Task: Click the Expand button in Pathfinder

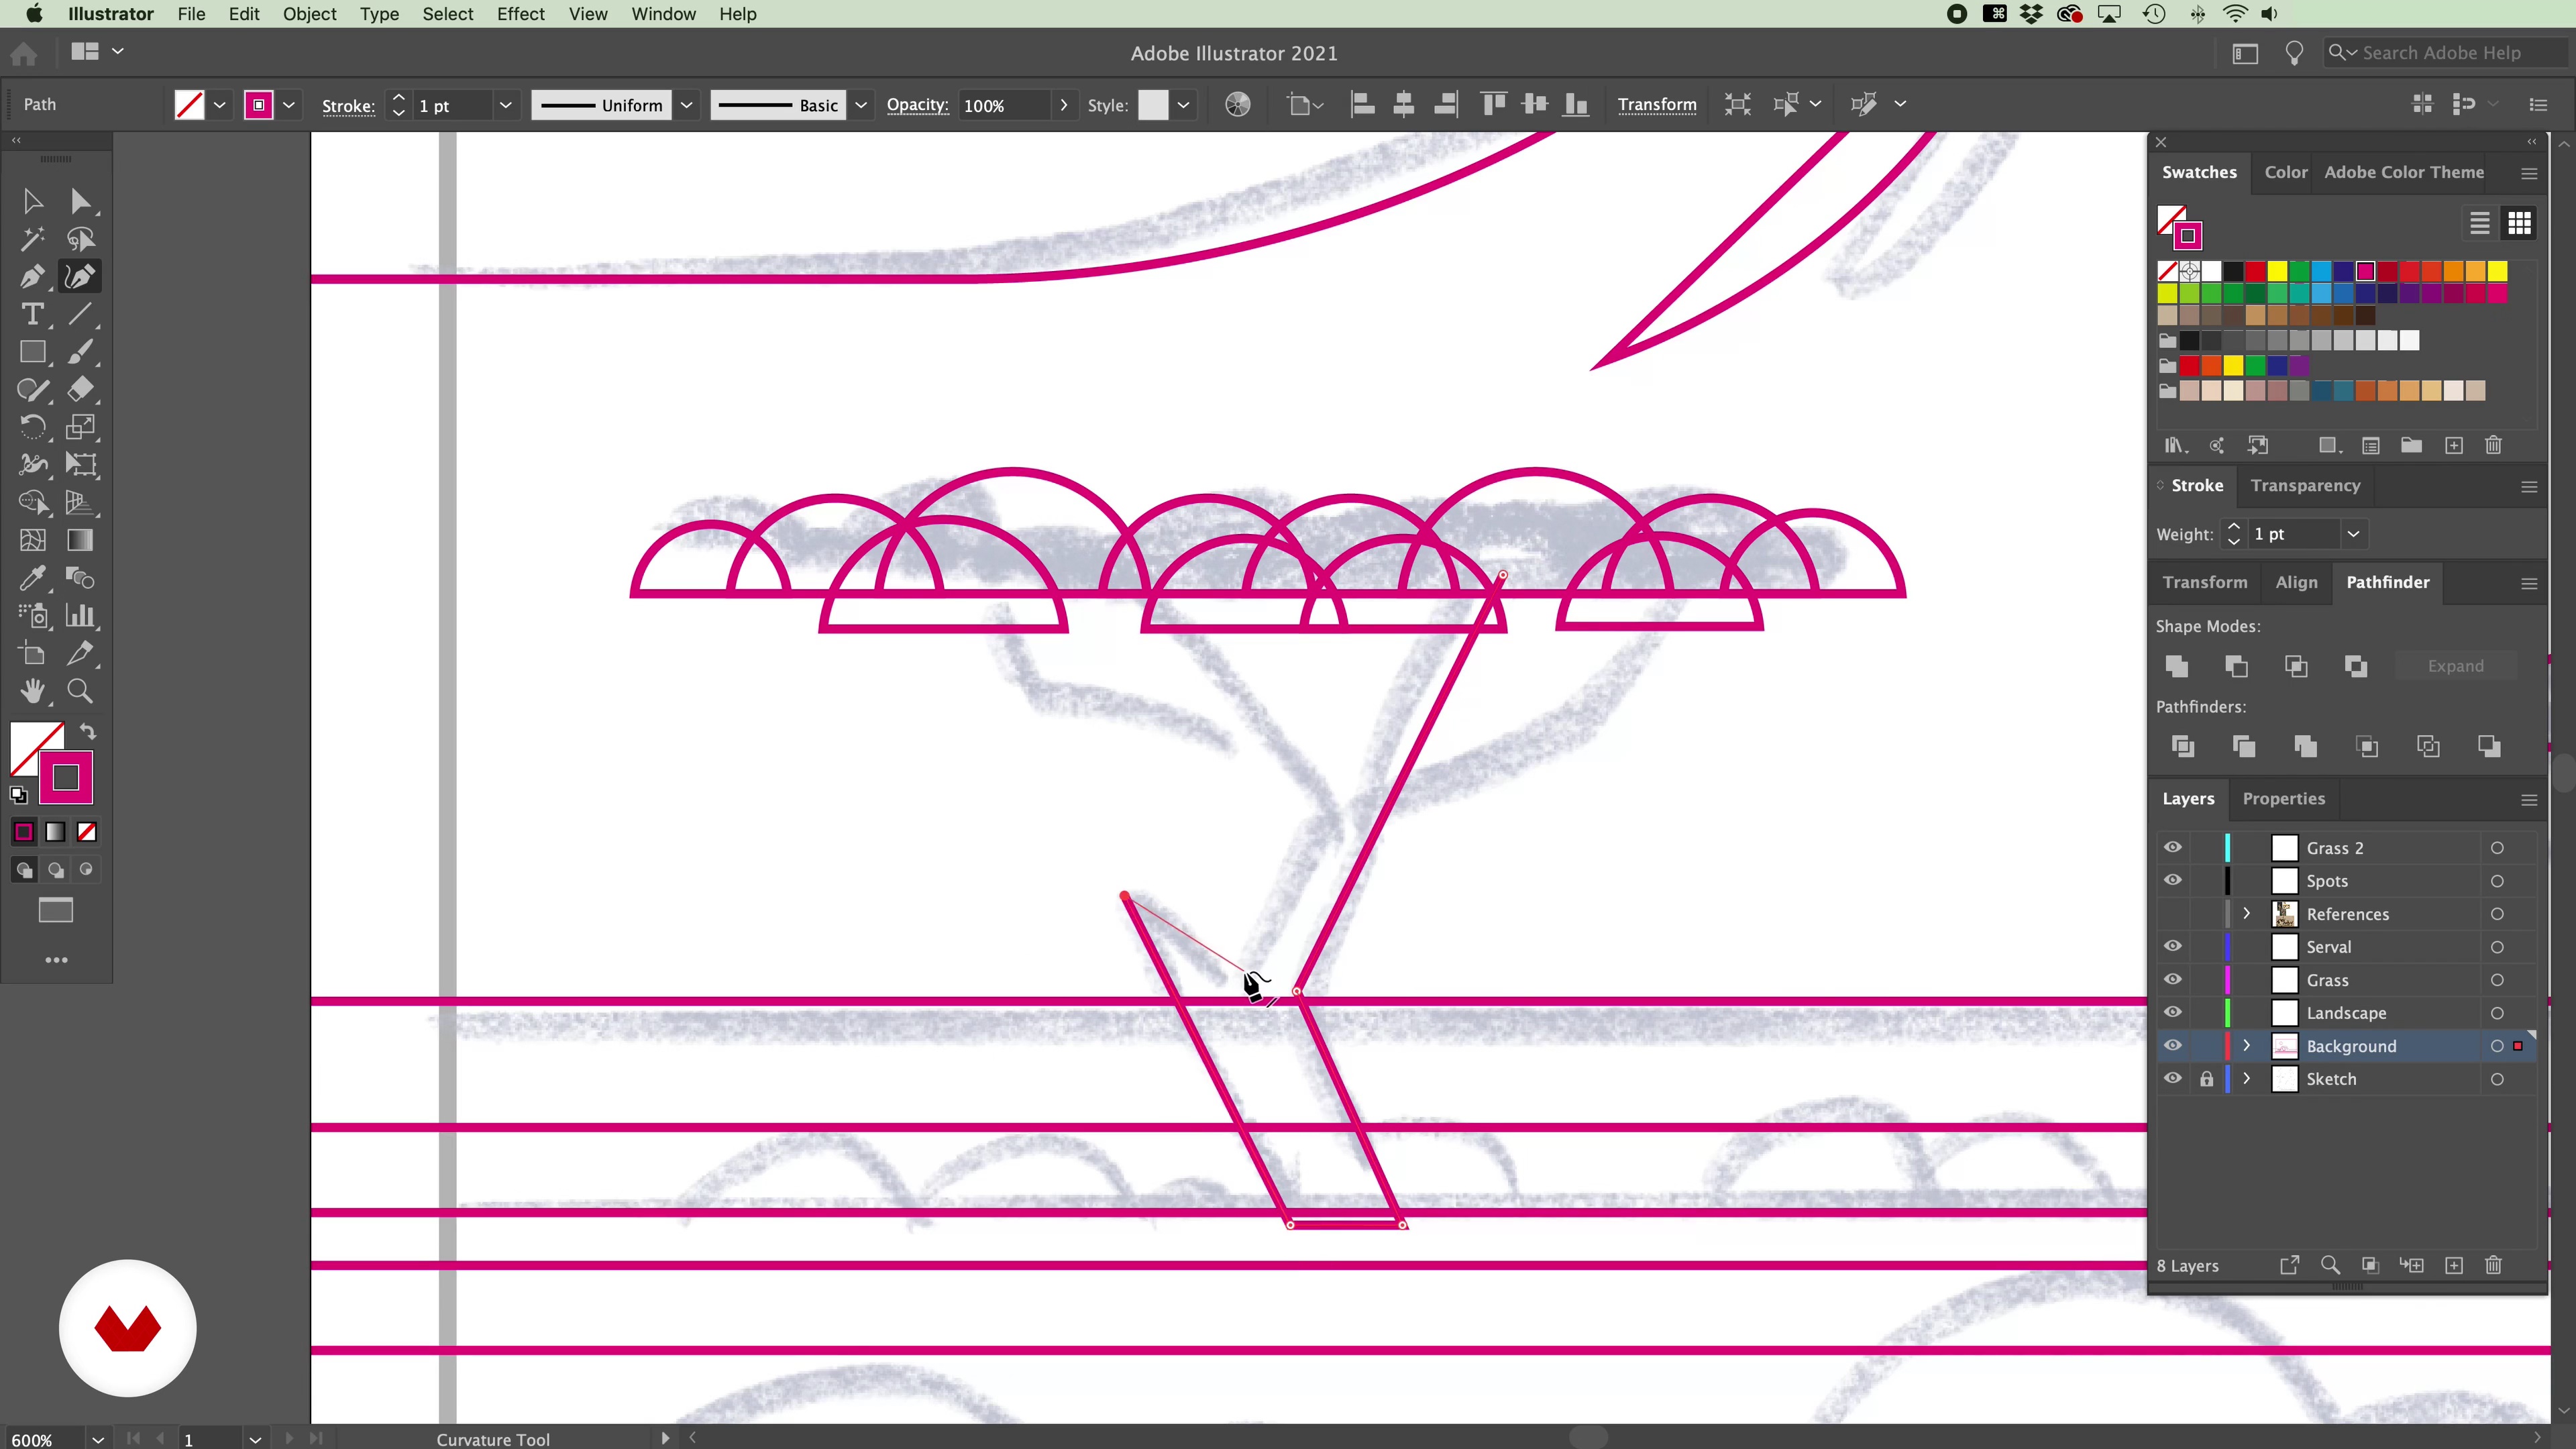Action: 2455,666
